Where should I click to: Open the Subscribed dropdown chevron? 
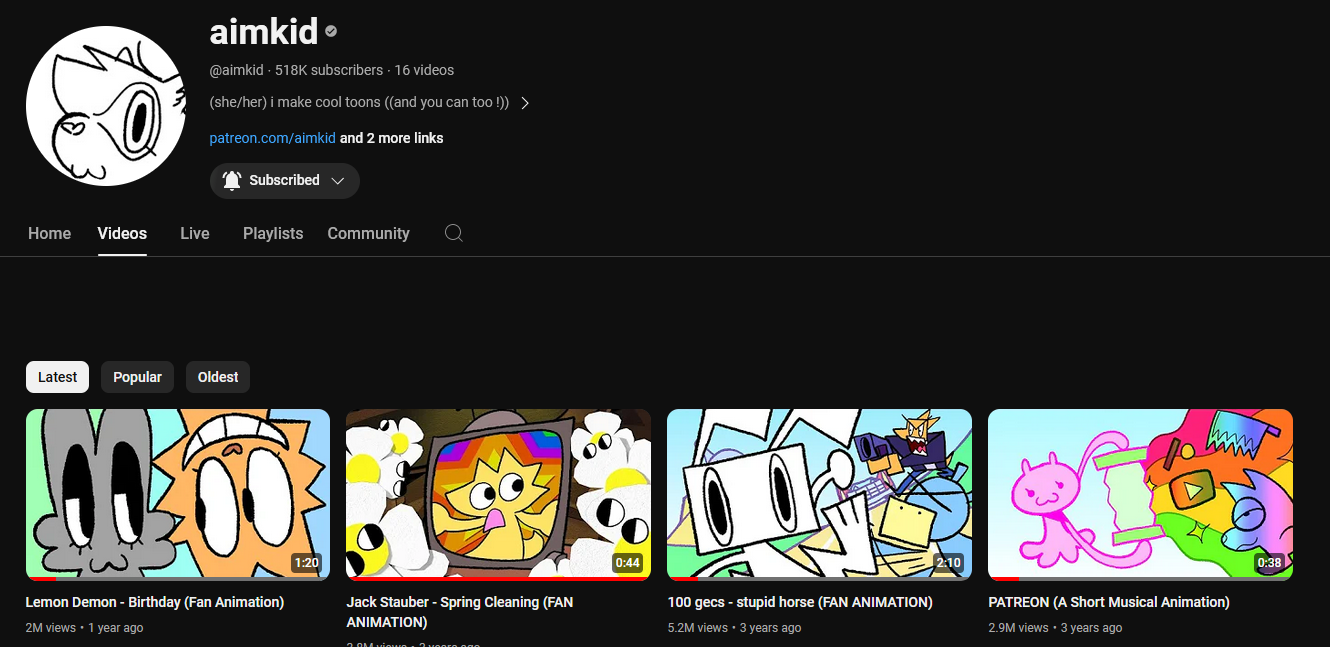[x=338, y=181]
